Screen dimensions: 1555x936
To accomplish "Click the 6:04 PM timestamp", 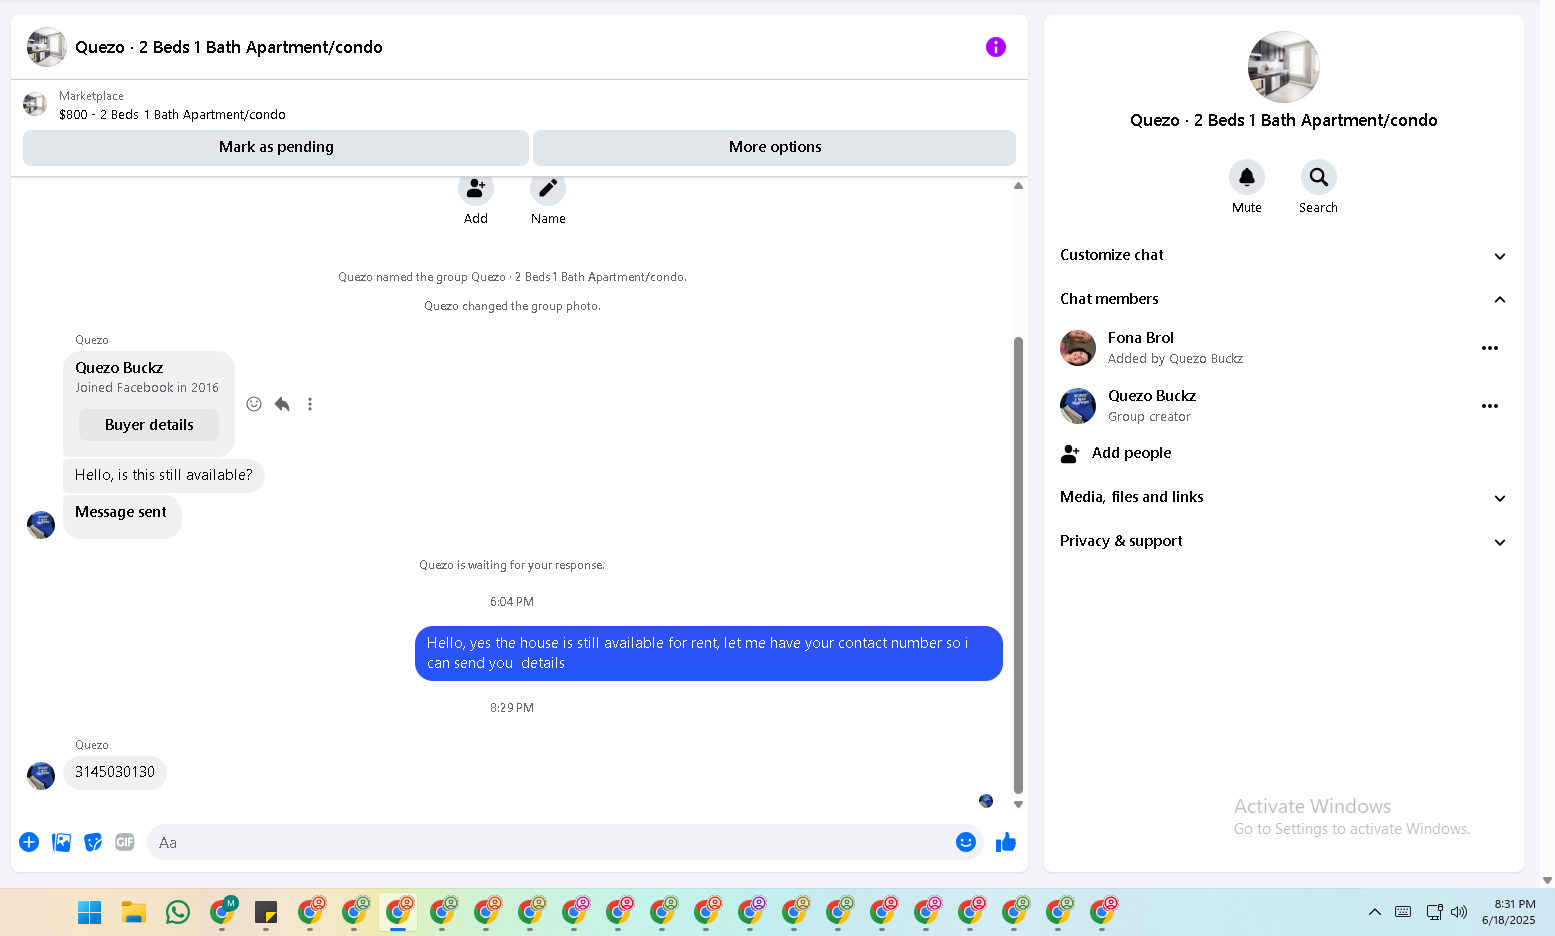I will 512,602.
